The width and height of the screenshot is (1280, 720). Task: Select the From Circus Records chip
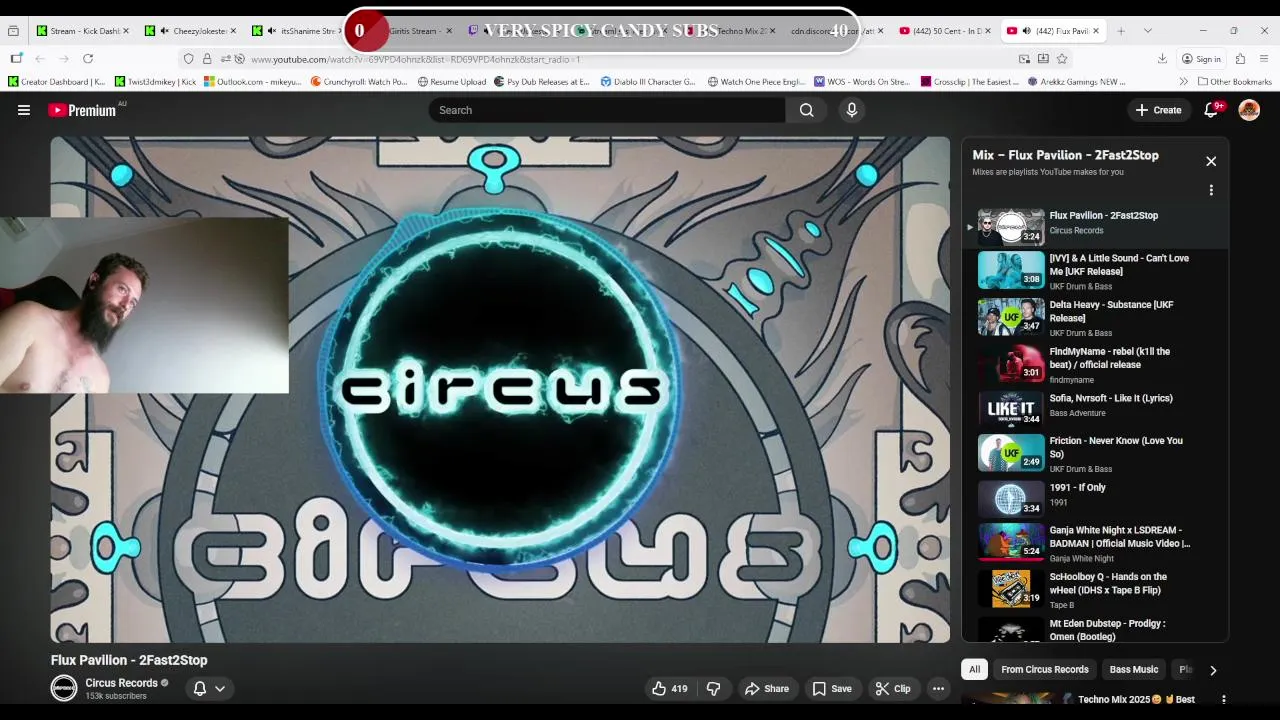click(x=1044, y=670)
